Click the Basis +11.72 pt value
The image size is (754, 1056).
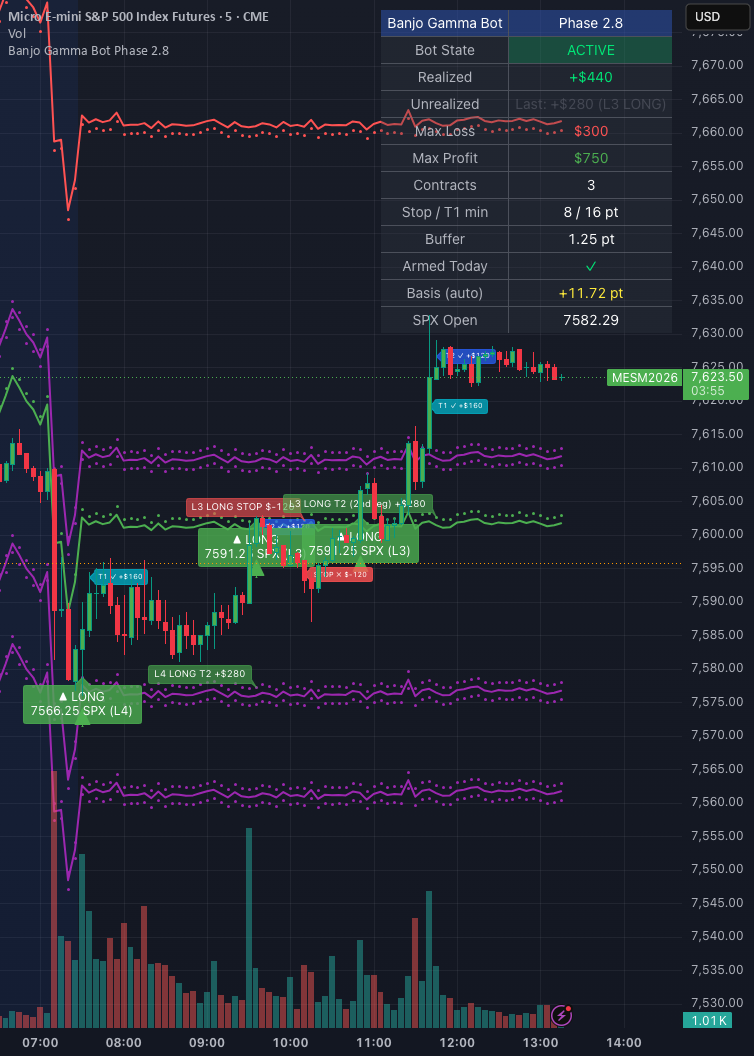pyautogui.click(x=590, y=293)
